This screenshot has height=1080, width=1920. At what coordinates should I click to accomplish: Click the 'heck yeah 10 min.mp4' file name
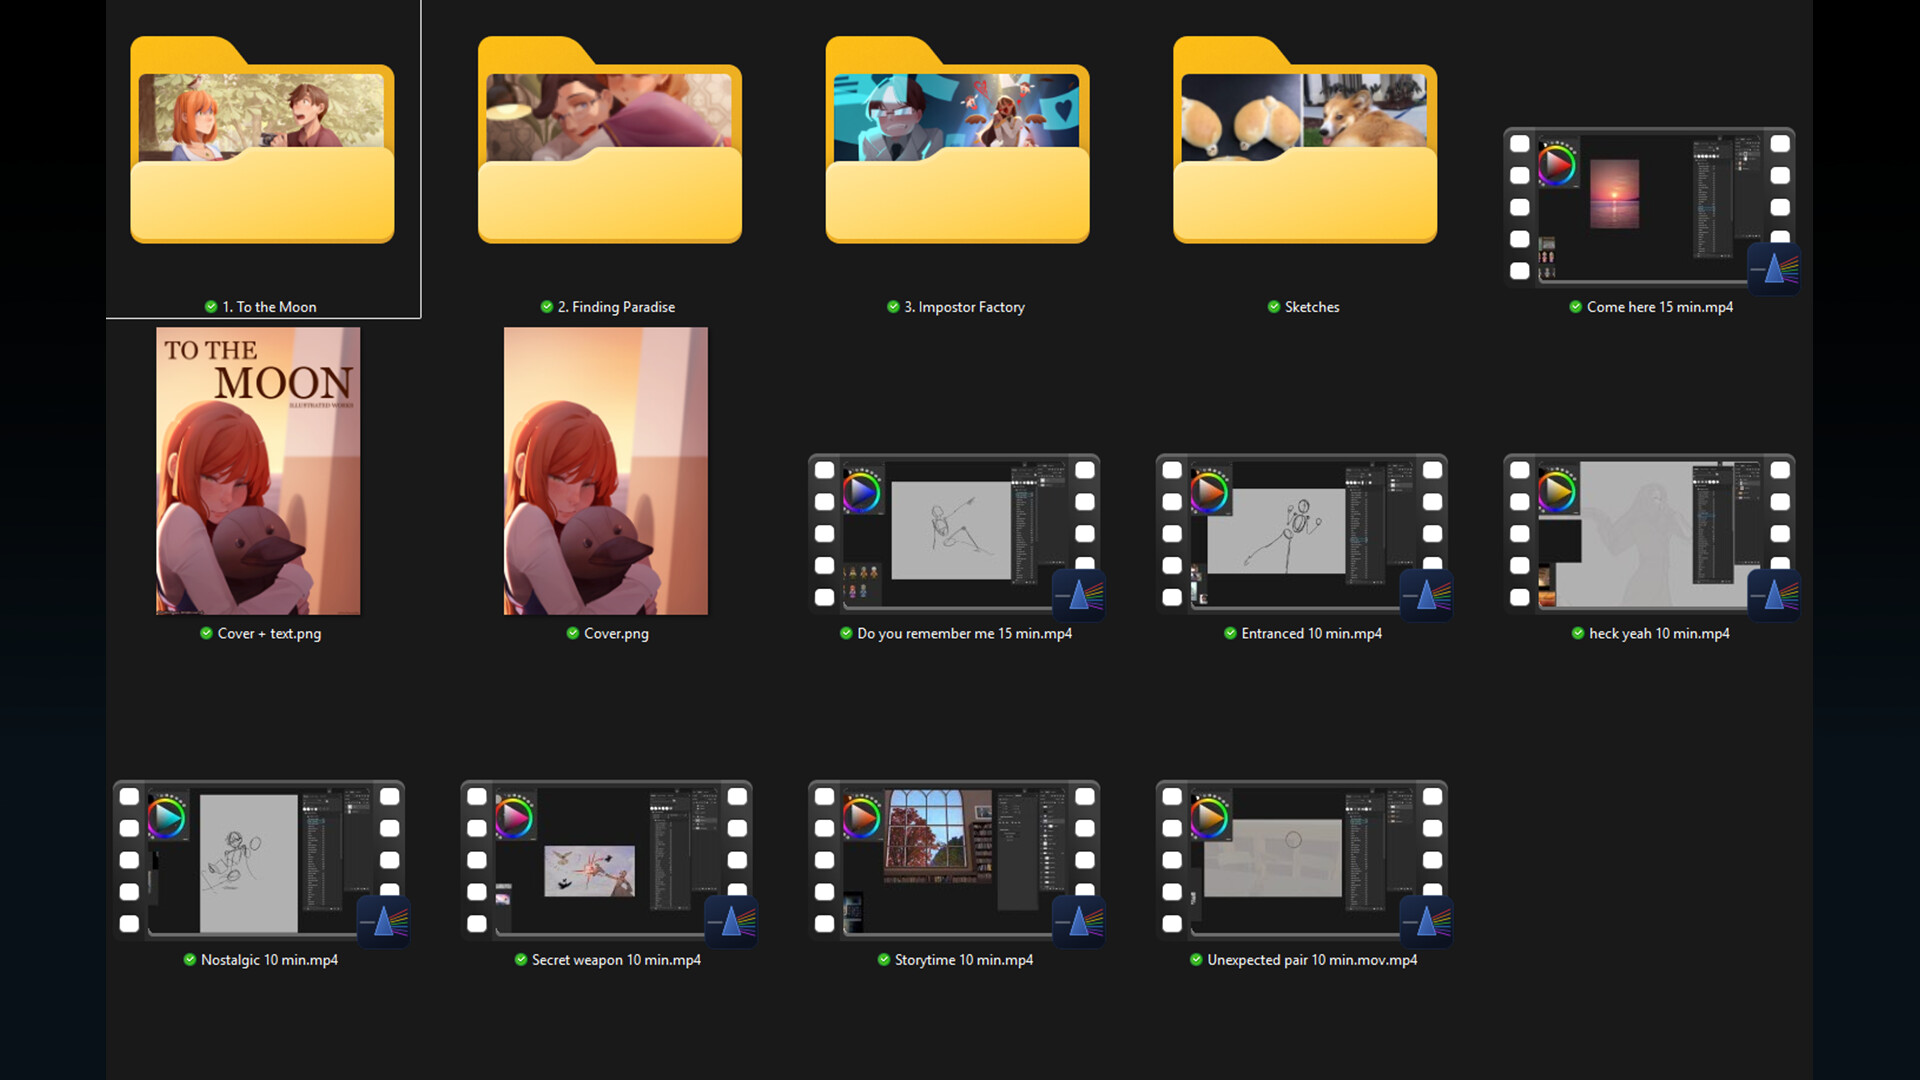[1659, 633]
